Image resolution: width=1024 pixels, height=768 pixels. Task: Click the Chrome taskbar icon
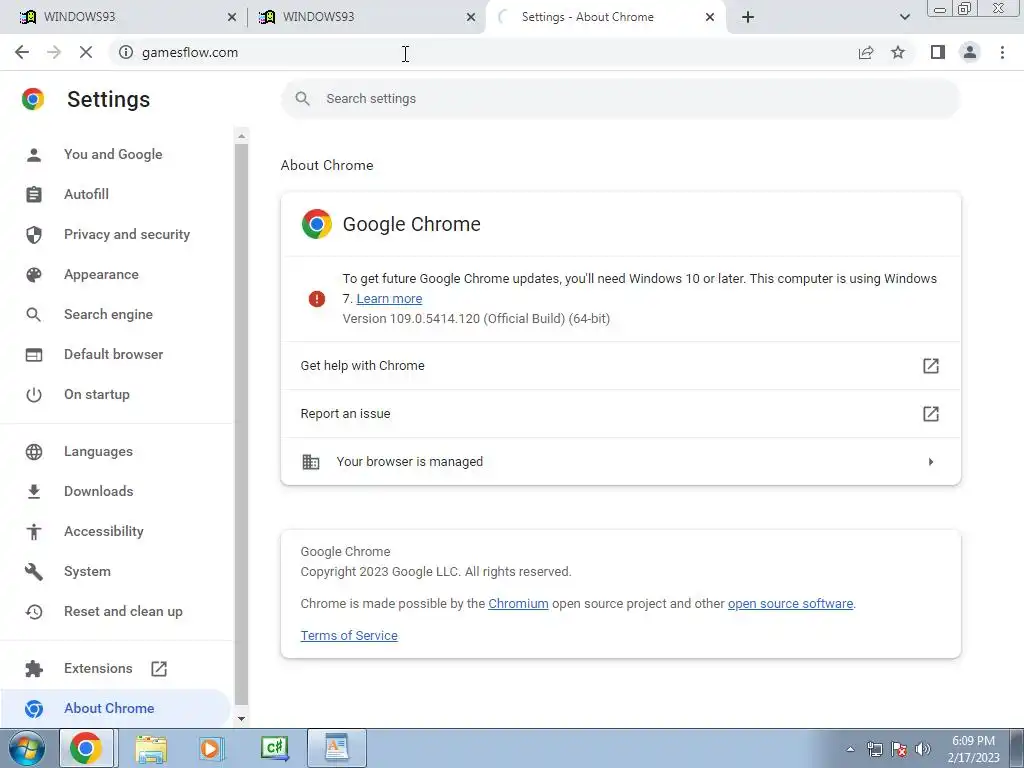tap(86, 748)
